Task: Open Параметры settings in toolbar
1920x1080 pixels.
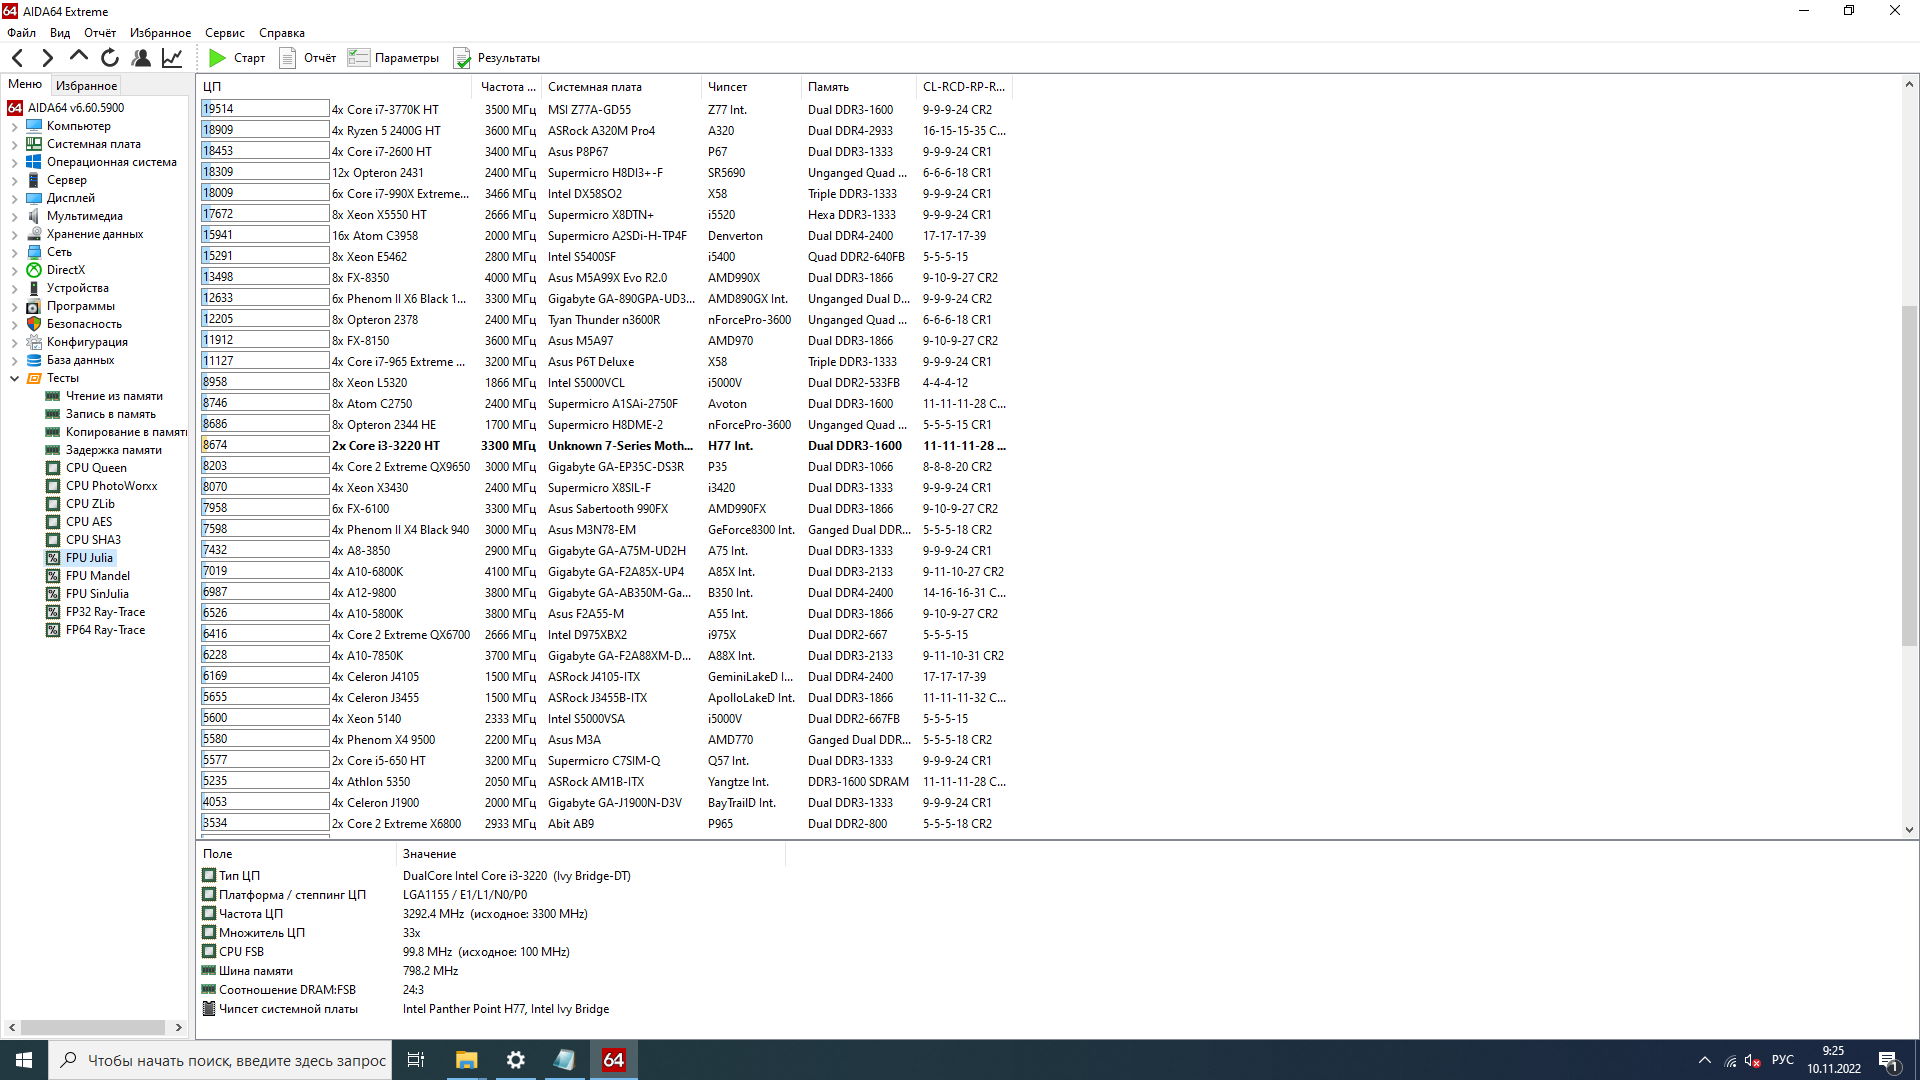Action: click(x=394, y=58)
